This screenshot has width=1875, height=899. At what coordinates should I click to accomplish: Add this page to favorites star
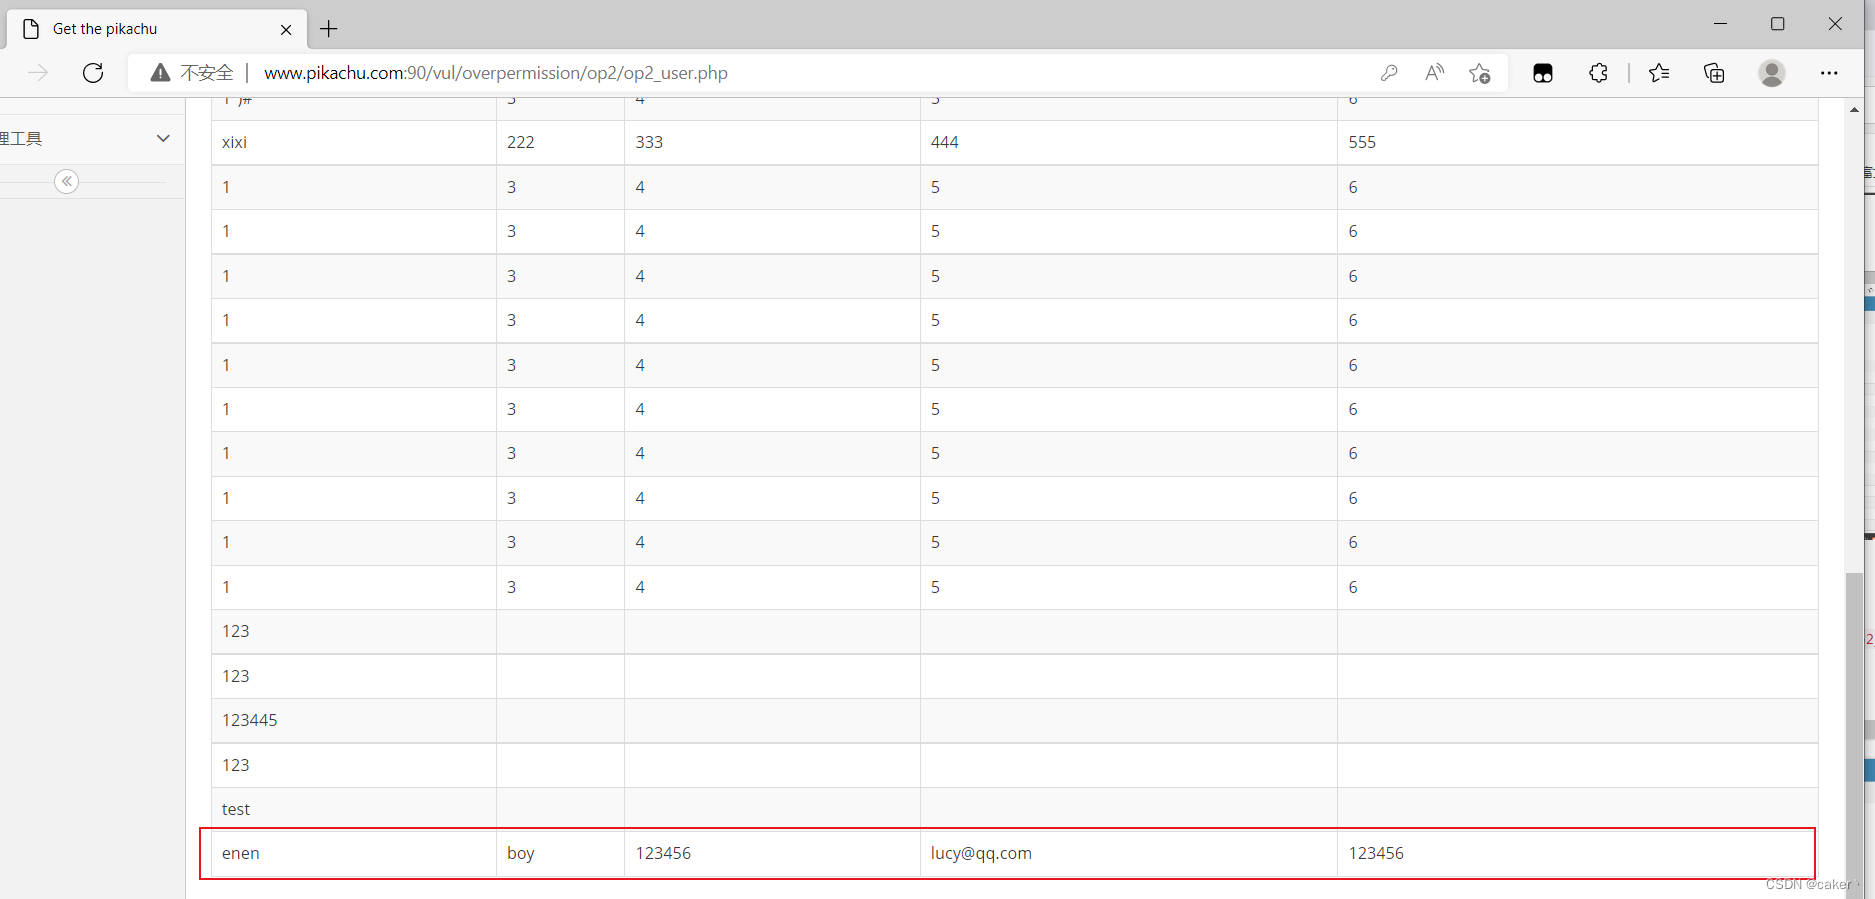[x=1480, y=73]
